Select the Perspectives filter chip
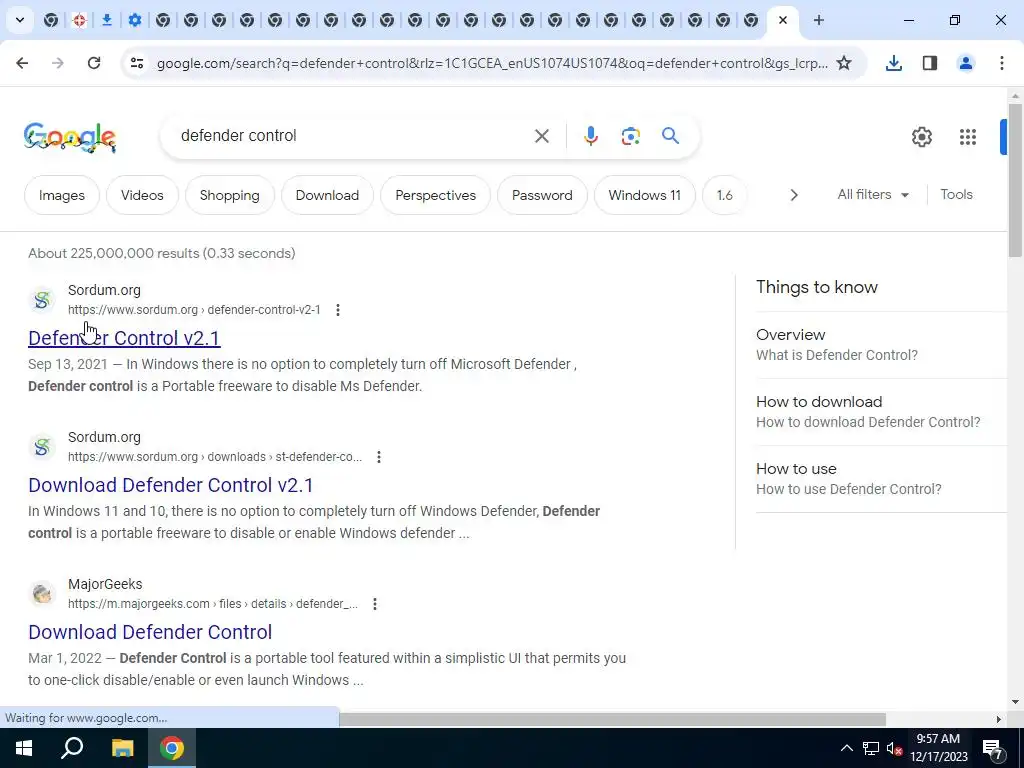1024x768 pixels. pyautogui.click(x=436, y=195)
